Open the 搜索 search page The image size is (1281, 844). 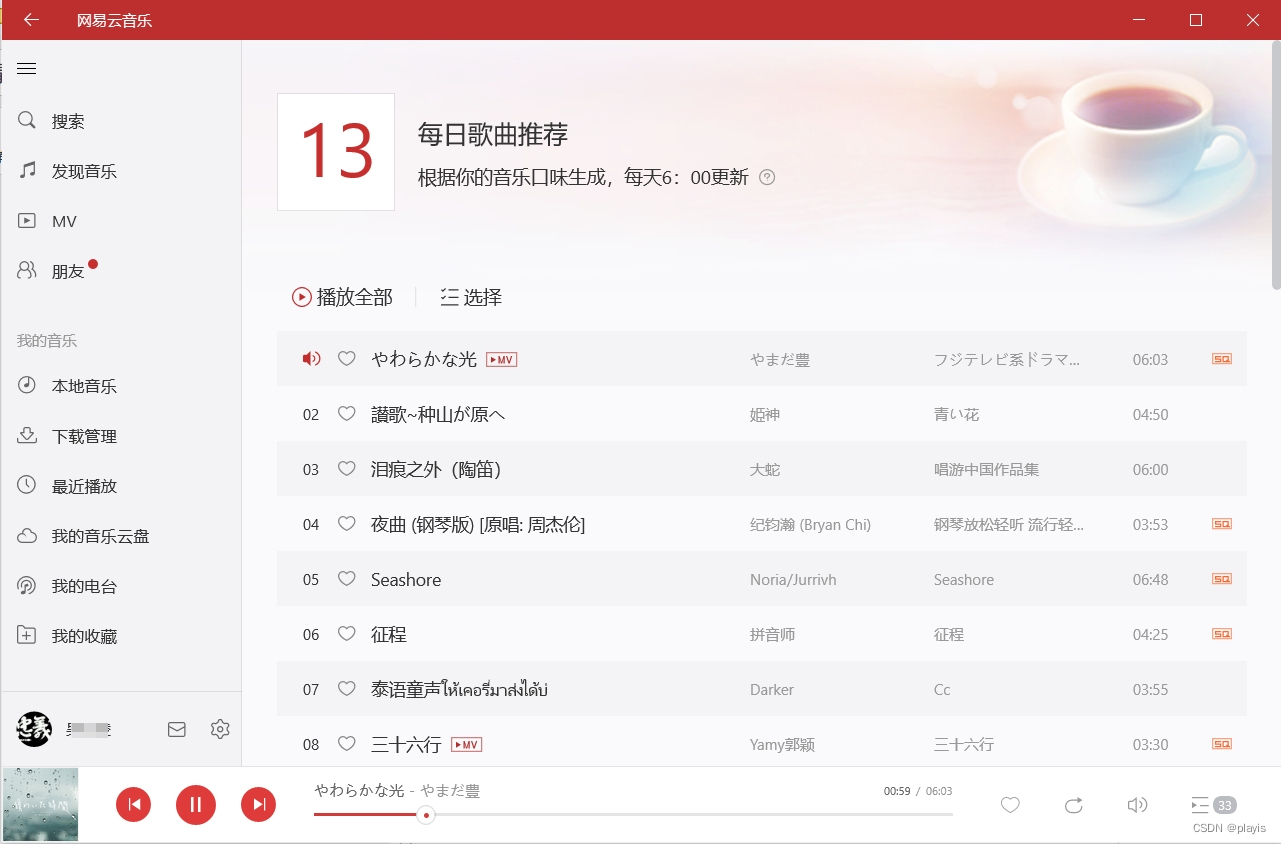120,121
